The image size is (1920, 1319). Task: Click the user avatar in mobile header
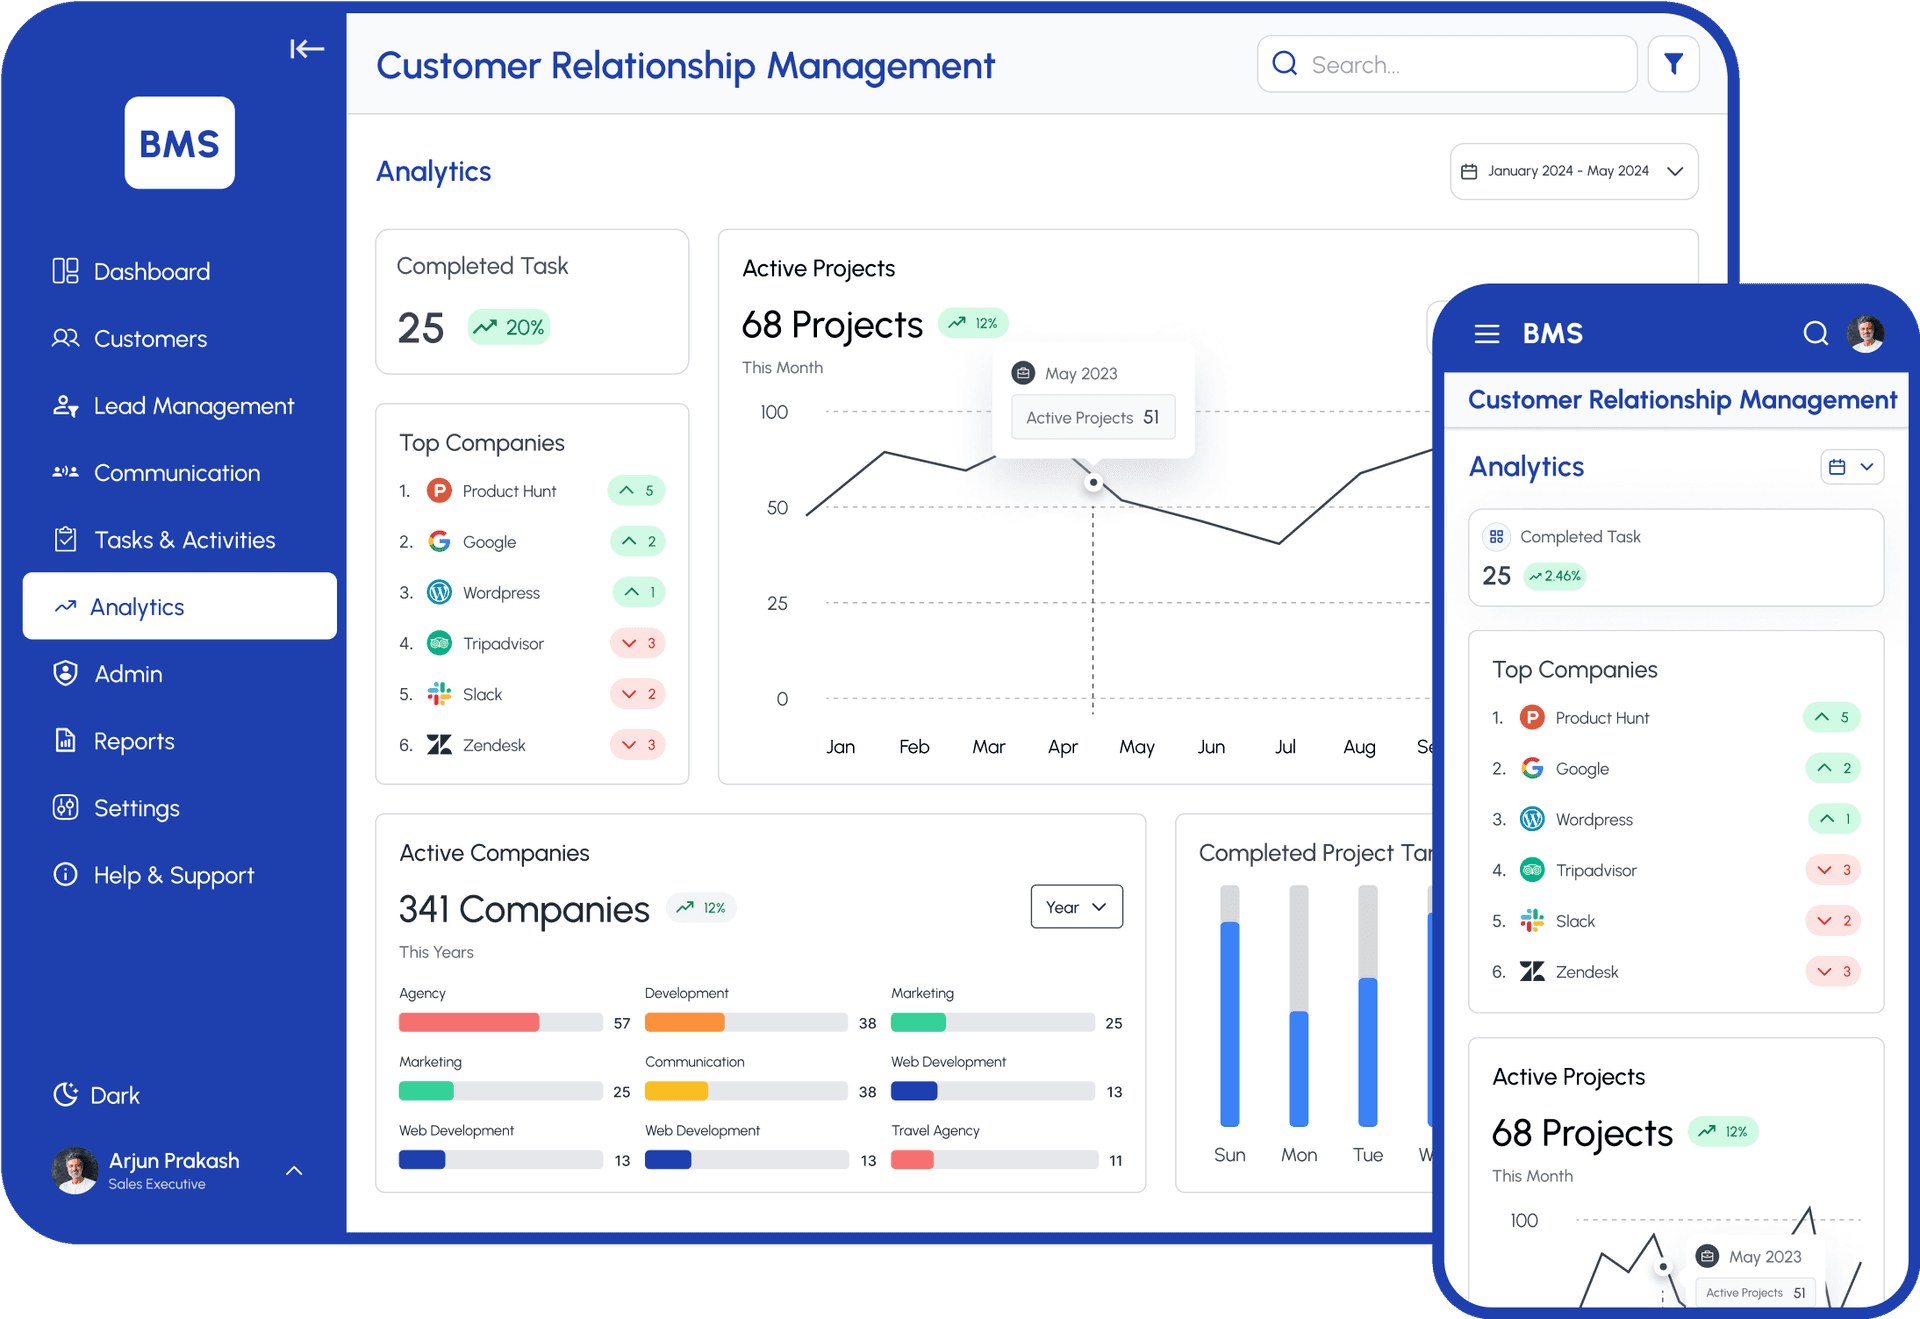1865,333
